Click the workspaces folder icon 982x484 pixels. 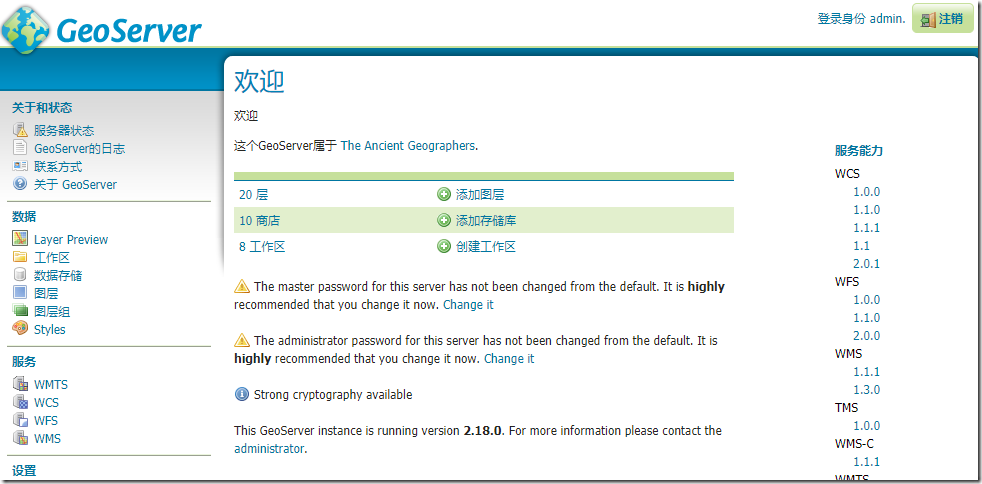pyautogui.click(x=21, y=257)
